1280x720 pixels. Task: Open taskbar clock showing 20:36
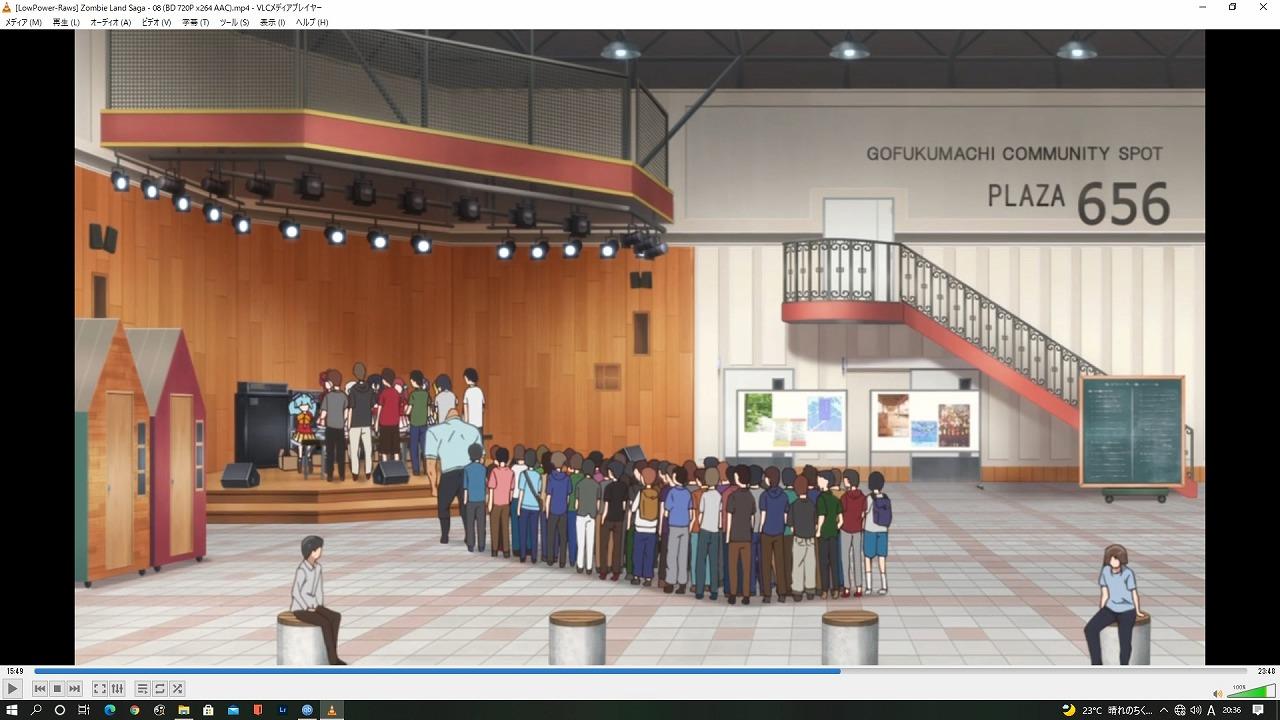click(1232, 710)
